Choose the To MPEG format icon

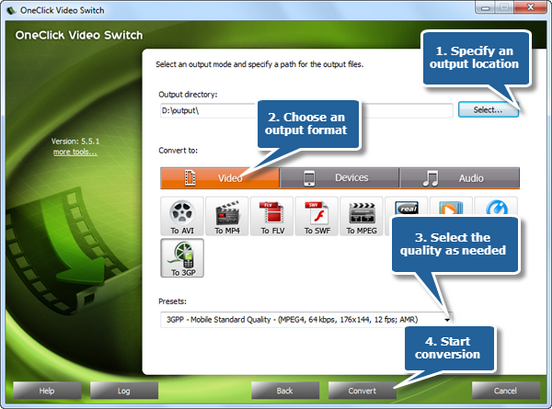click(x=362, y=216)
